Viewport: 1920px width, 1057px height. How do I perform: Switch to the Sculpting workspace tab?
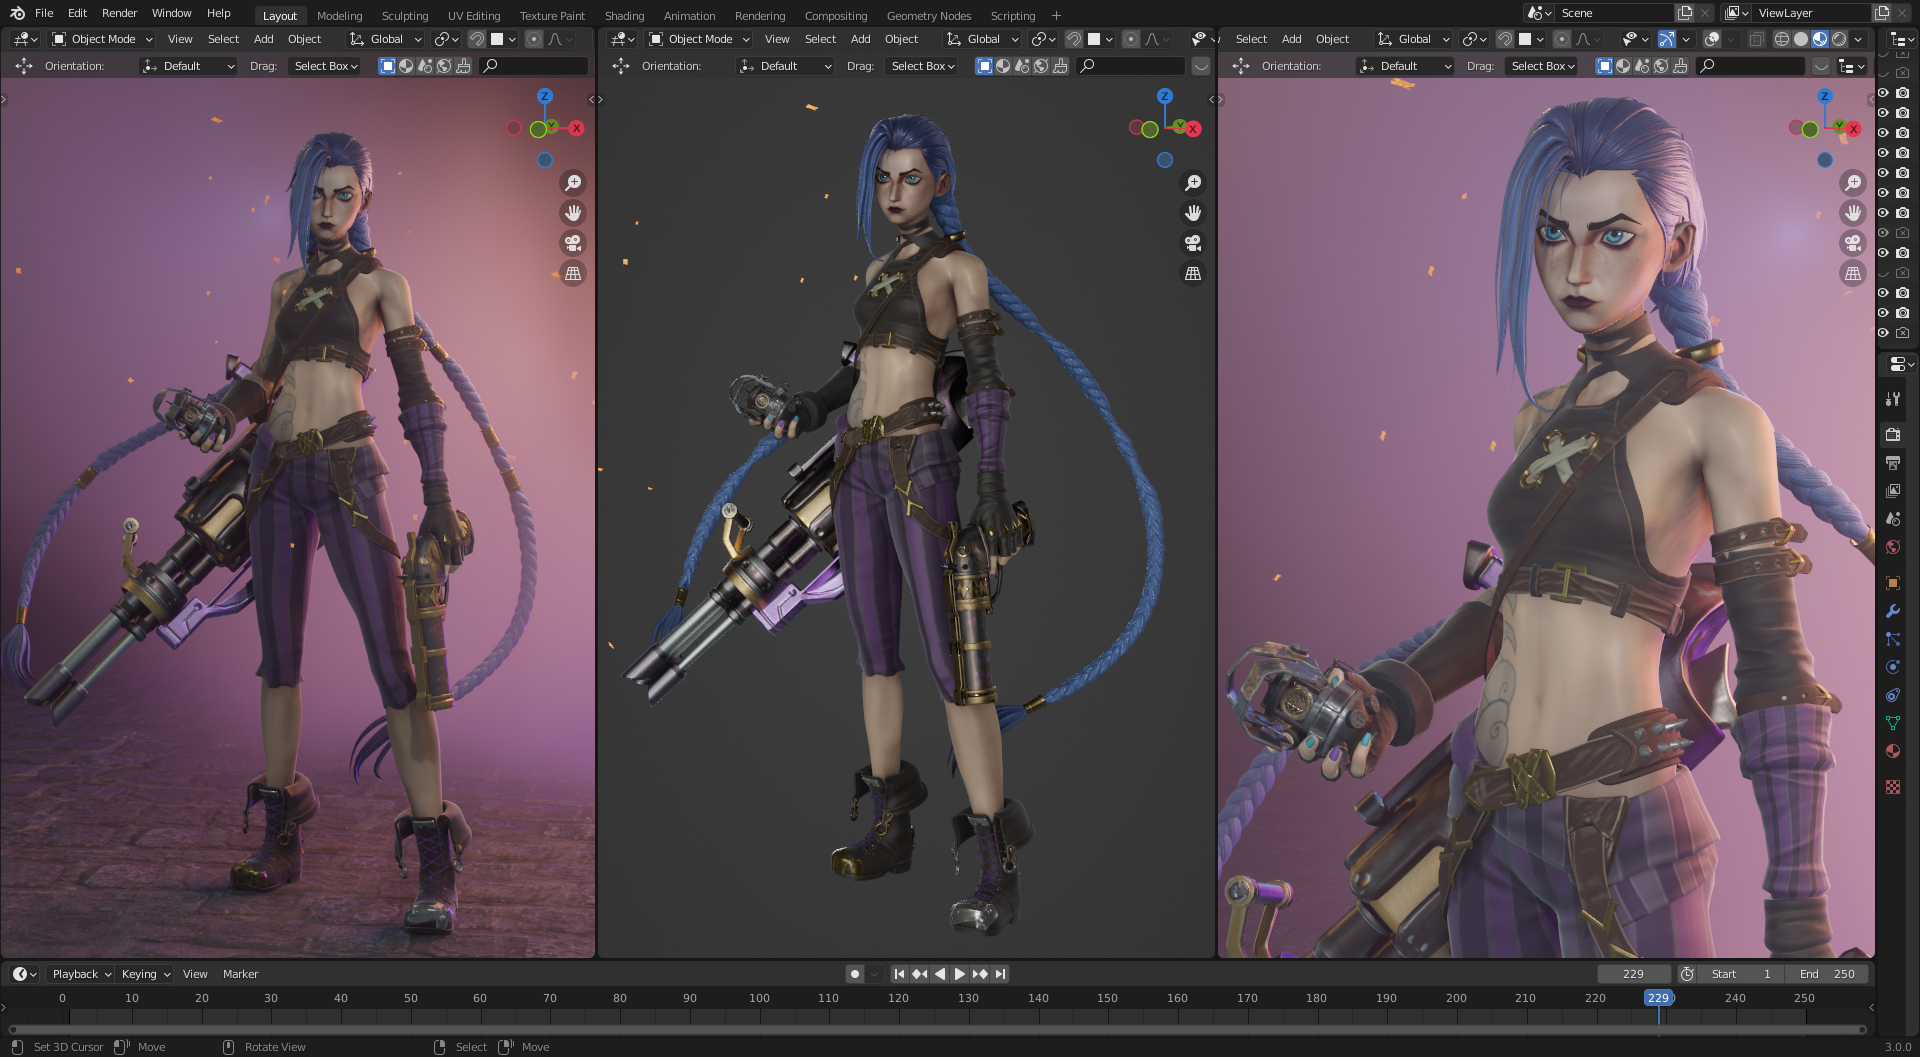pos(404,16)
